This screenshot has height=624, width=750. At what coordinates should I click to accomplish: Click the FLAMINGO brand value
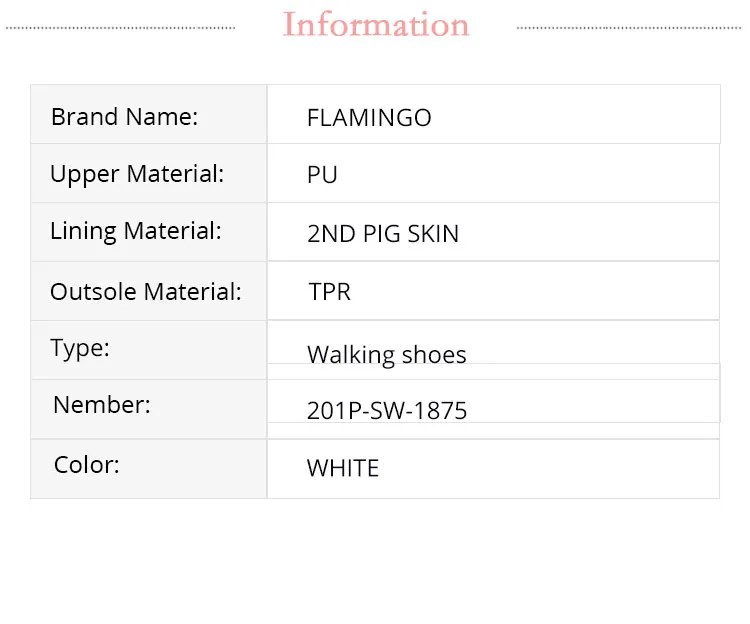click(x=369, y=118)
